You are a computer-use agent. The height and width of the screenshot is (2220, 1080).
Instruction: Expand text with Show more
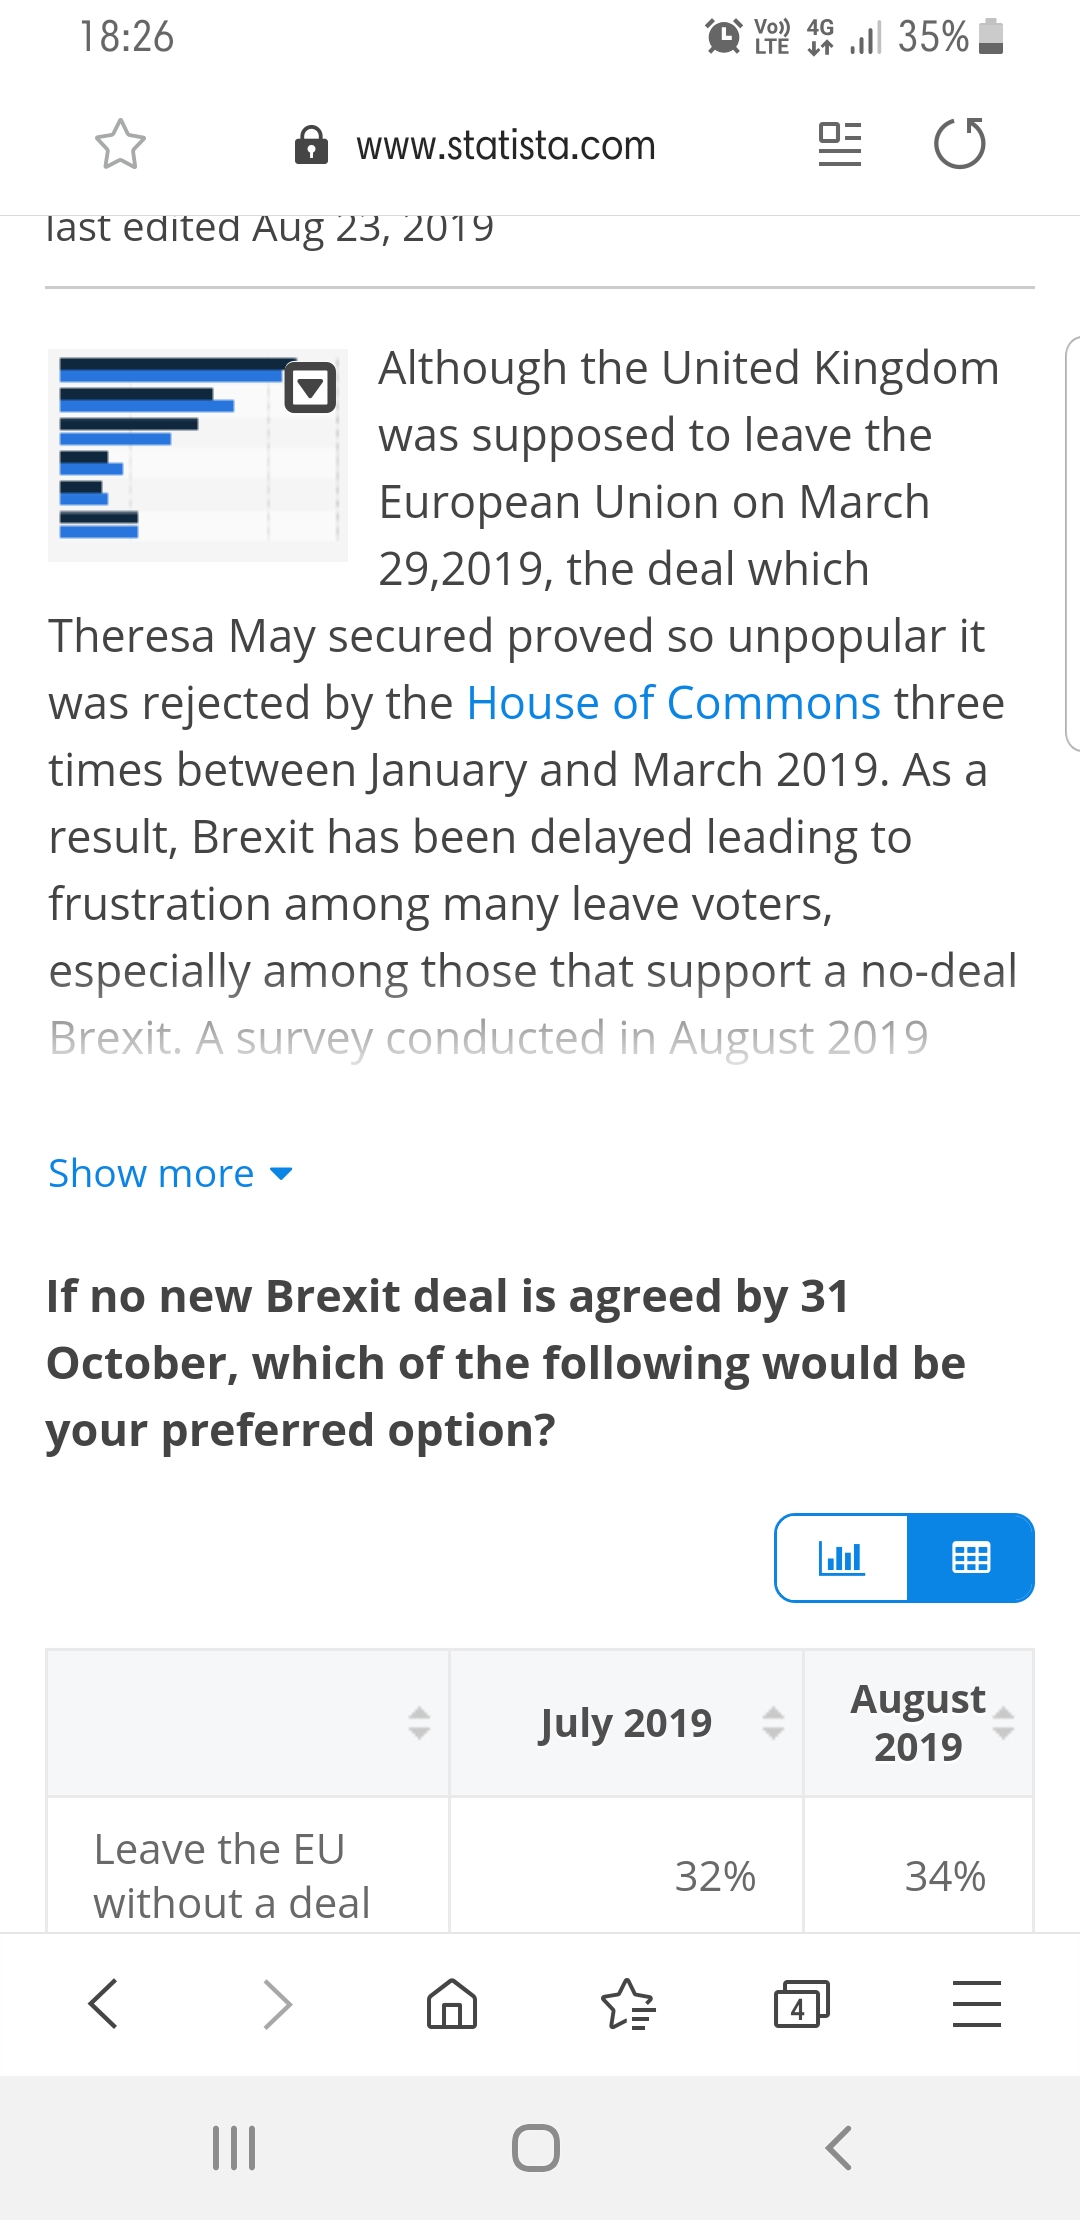[170, 1173]
